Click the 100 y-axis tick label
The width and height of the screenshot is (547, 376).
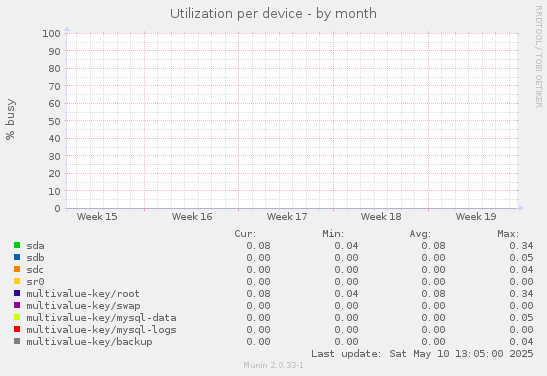[x=52, y=33]
